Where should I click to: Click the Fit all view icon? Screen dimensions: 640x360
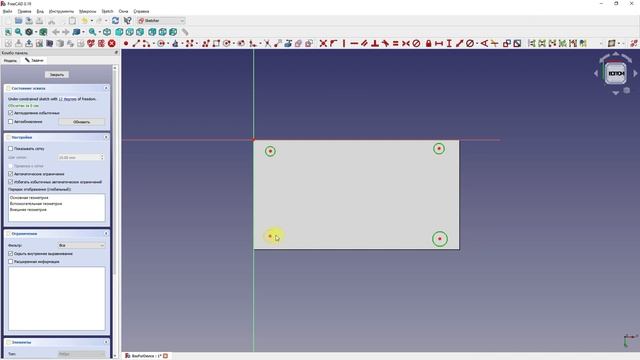coord(8,32)
